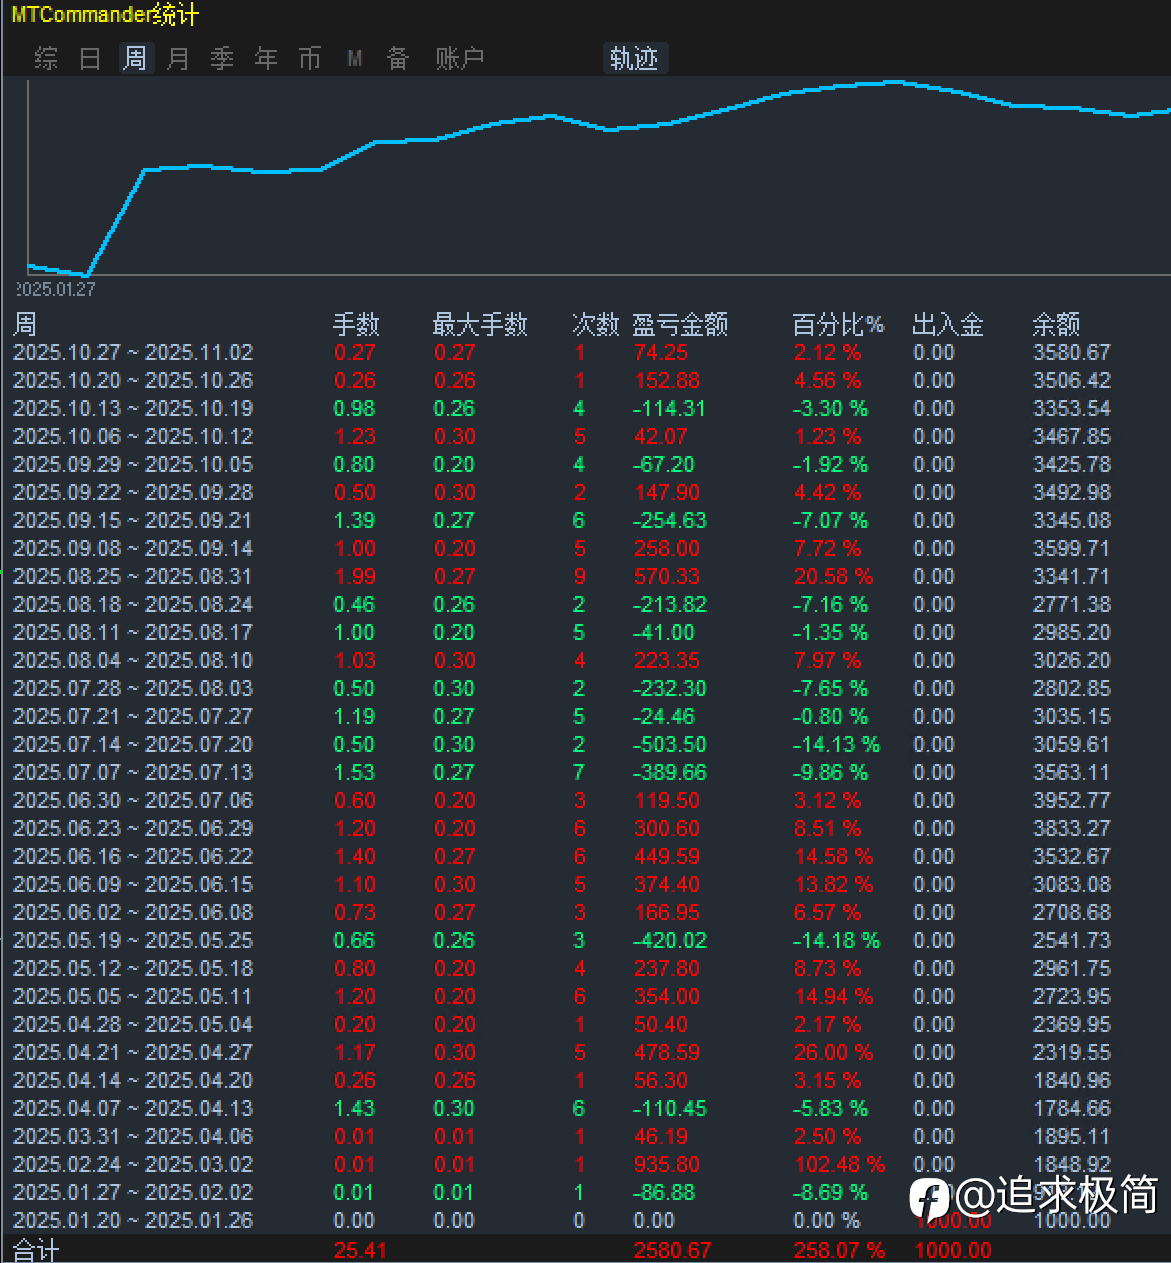This screenshot has width=1171, height=1263.
Task: Select the 2025.08.25 ~ 2025.08.31 week row
Action: (133, 577)
